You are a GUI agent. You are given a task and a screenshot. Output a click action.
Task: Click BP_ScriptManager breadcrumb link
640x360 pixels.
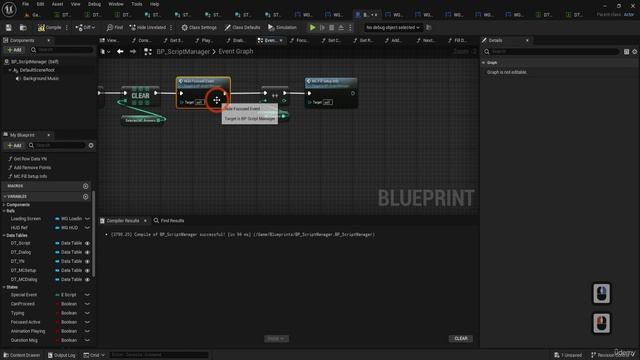[183, 52]
